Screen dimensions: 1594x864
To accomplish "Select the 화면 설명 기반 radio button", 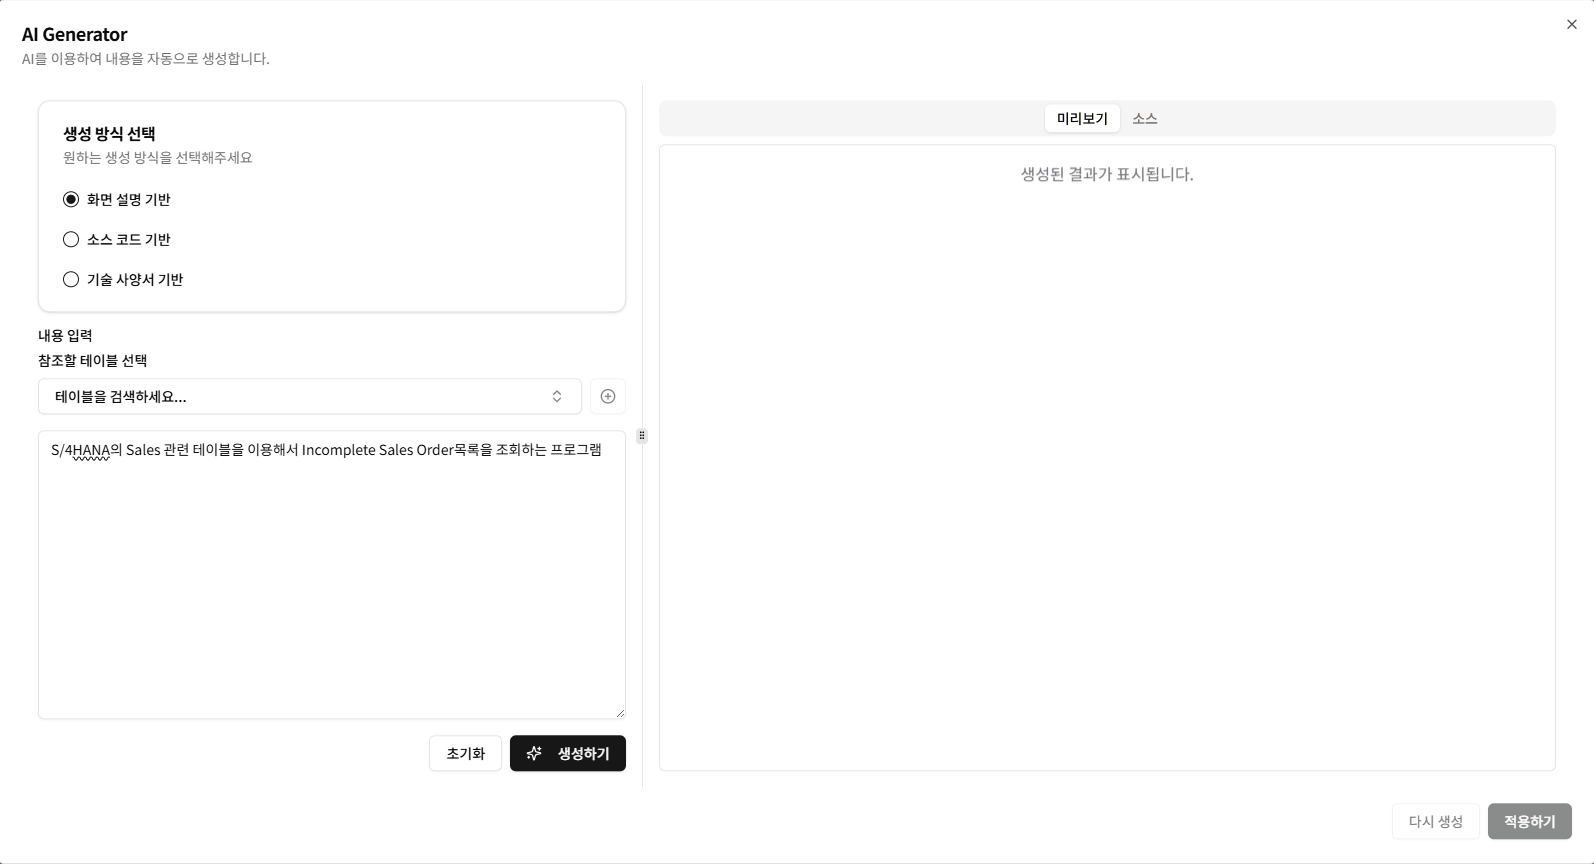I will tap(70, 199).
